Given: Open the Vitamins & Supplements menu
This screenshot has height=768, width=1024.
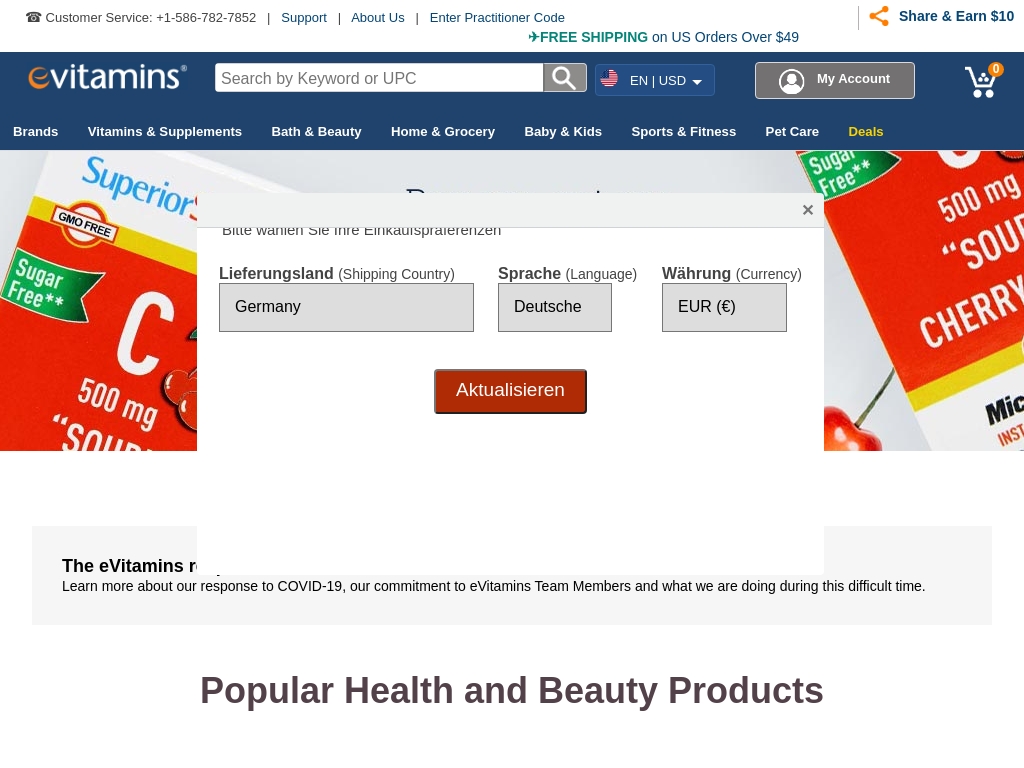Looking at the screenshot, I should click(x=165, y=132).
